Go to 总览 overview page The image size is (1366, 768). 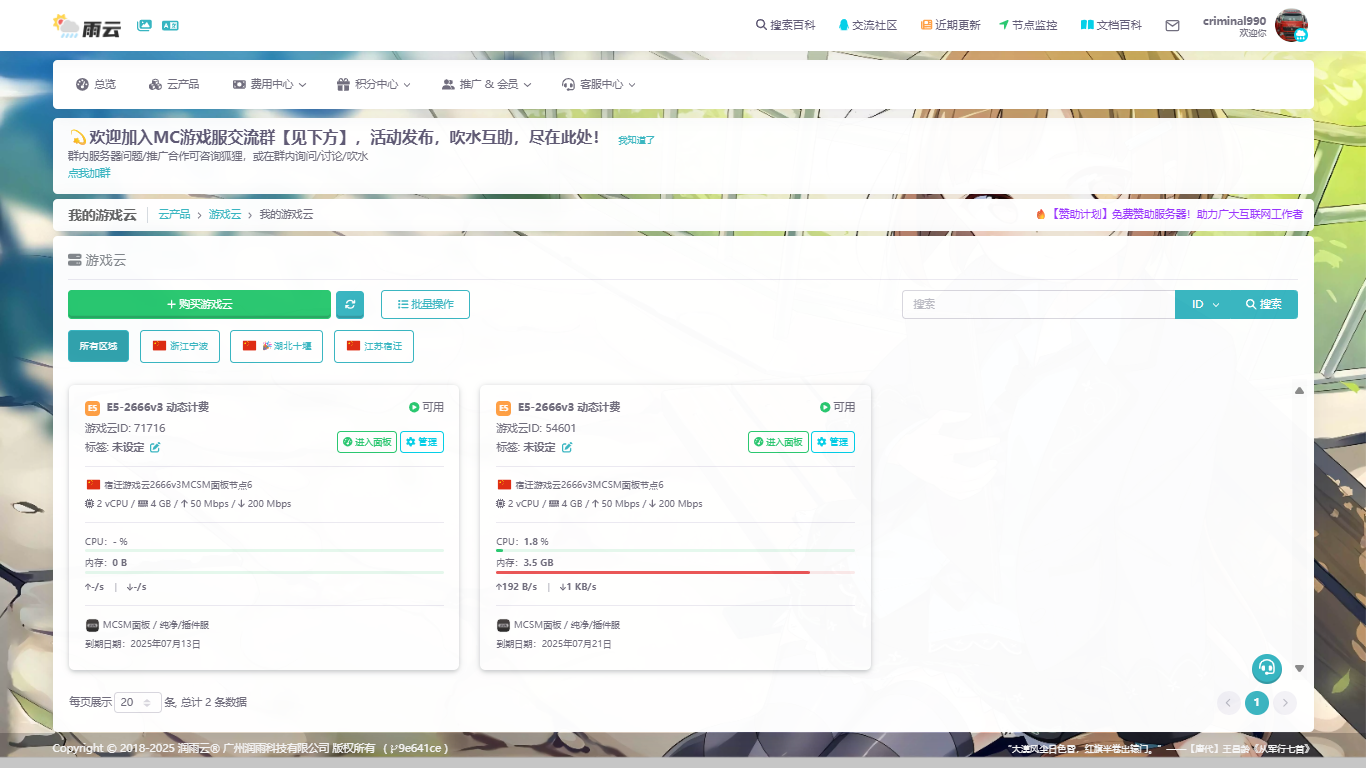96,85
